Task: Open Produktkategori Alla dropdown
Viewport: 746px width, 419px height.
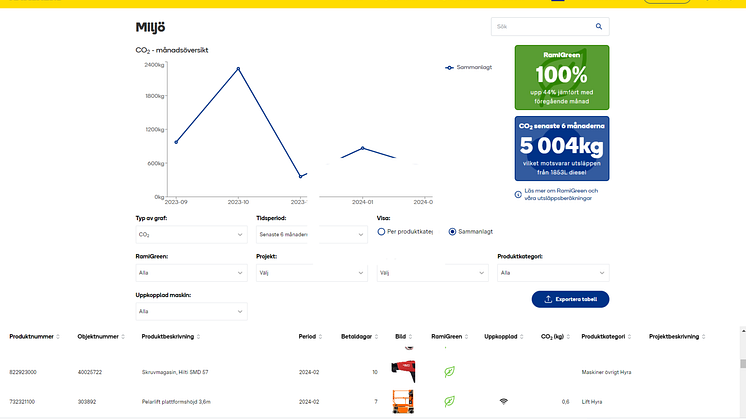Action: coord(553,273)
